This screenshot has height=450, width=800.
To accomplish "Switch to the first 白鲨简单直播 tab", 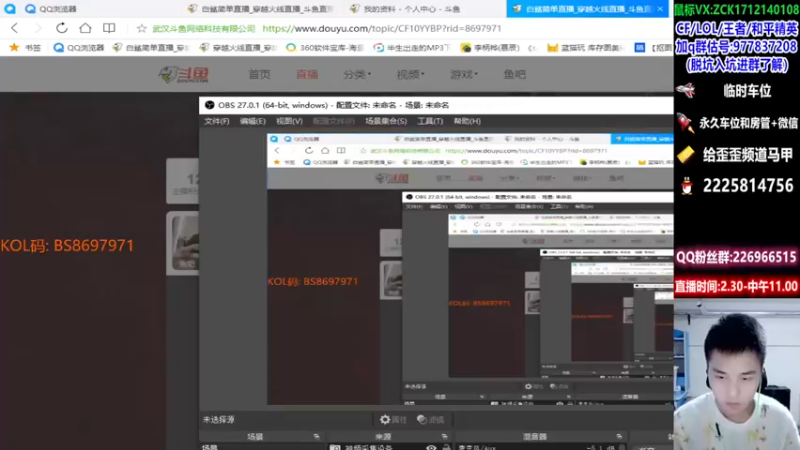I will click(x=260, y=9).
